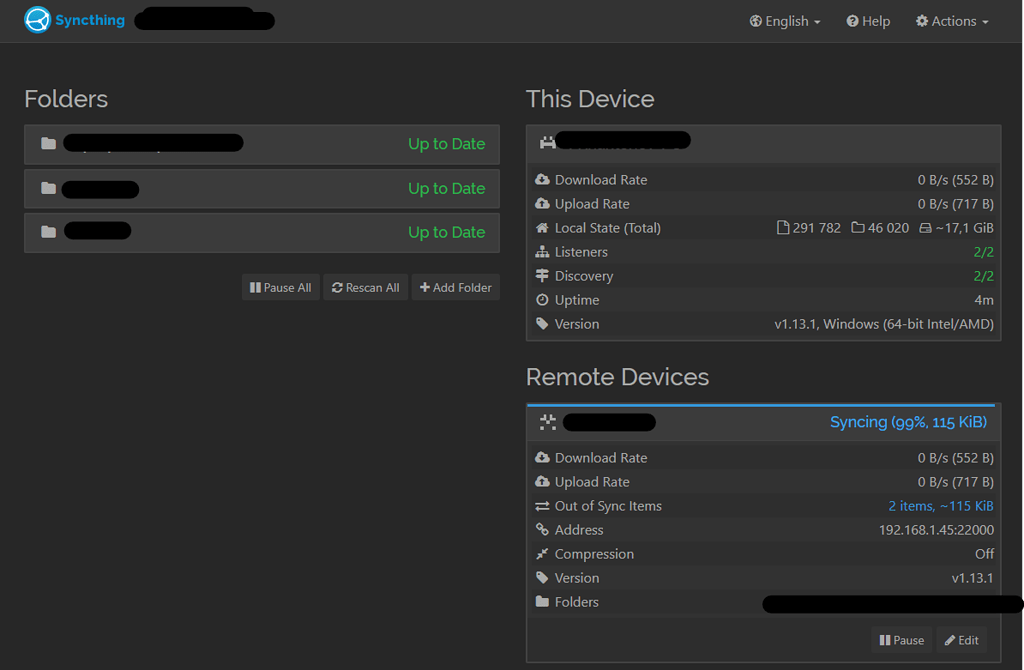Viewport: 1024px width, 670px height.
Task: Open the English language dropdown
Action: click(784, 20)
